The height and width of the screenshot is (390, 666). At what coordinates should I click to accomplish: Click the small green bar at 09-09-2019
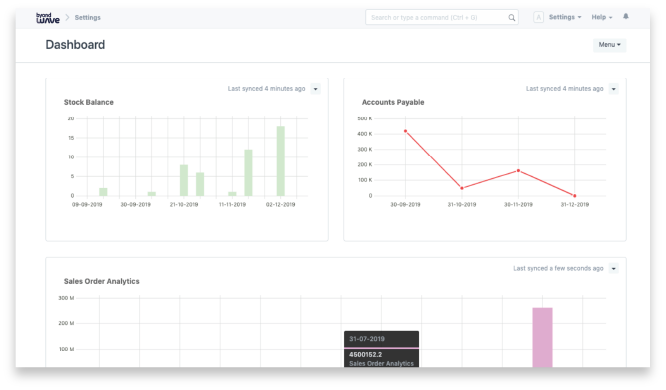[x=103, y=192]
